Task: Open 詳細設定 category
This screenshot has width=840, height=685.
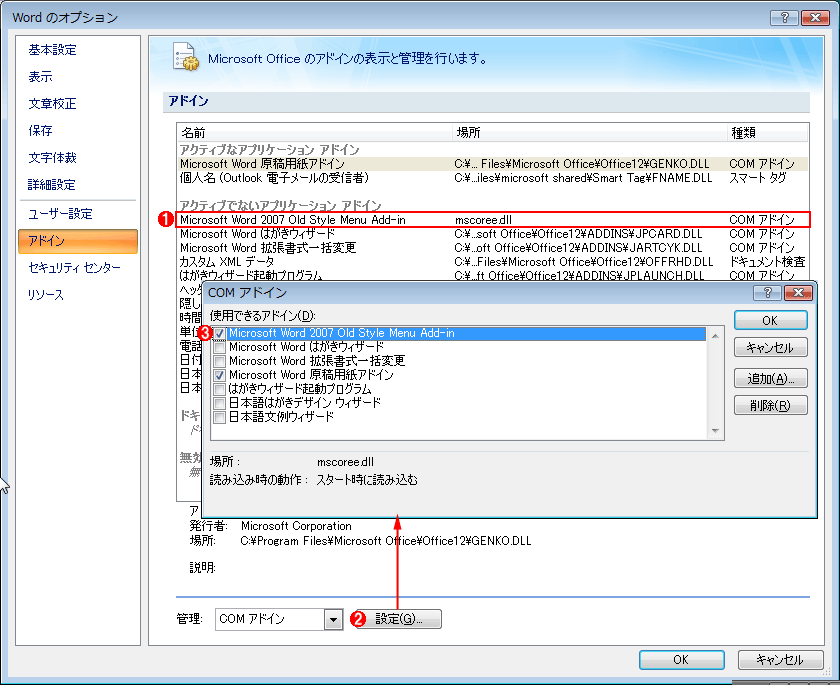Action: (52, 185)
